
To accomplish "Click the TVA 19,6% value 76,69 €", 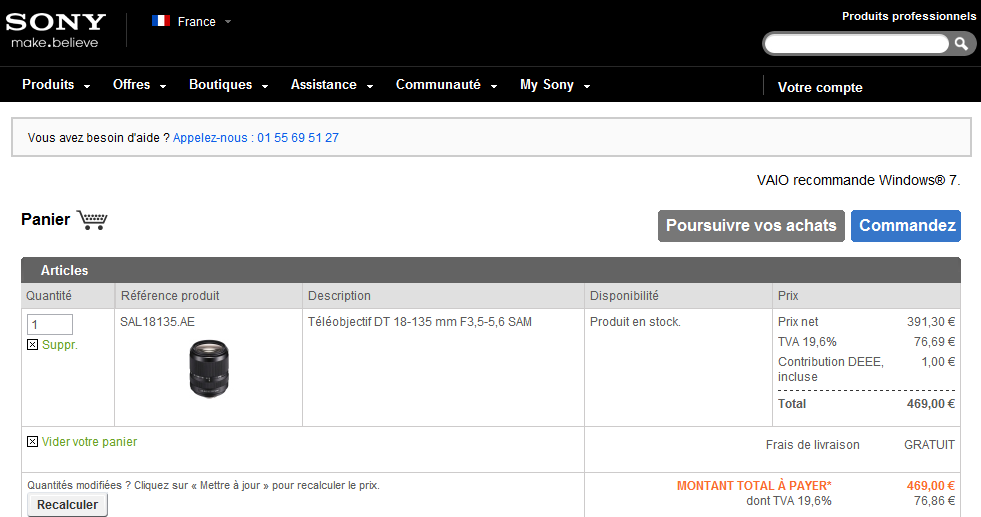I will (x=934, y=342).
